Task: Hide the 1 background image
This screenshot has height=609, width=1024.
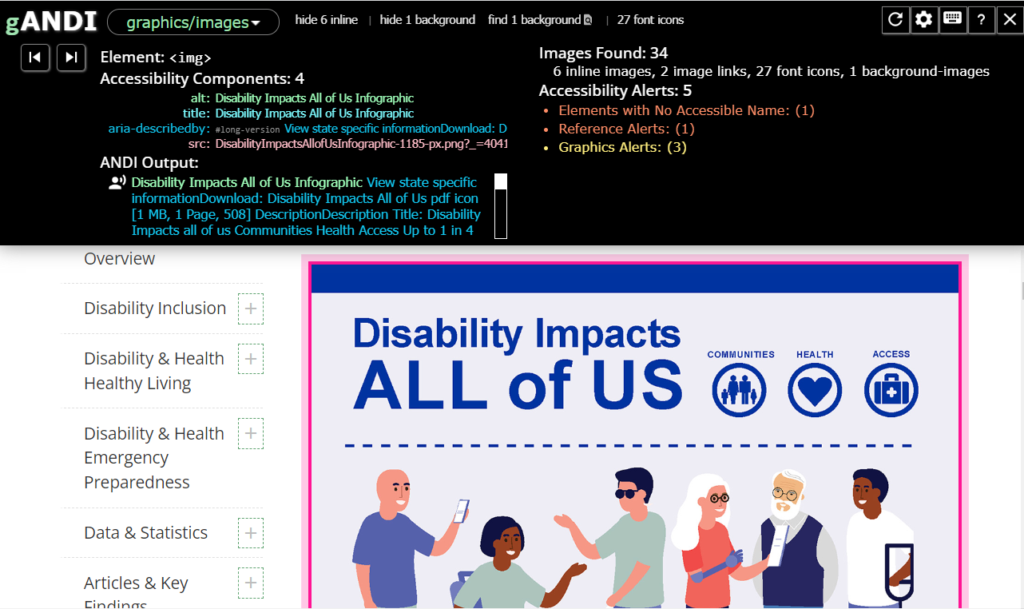Action: [427, 19]
